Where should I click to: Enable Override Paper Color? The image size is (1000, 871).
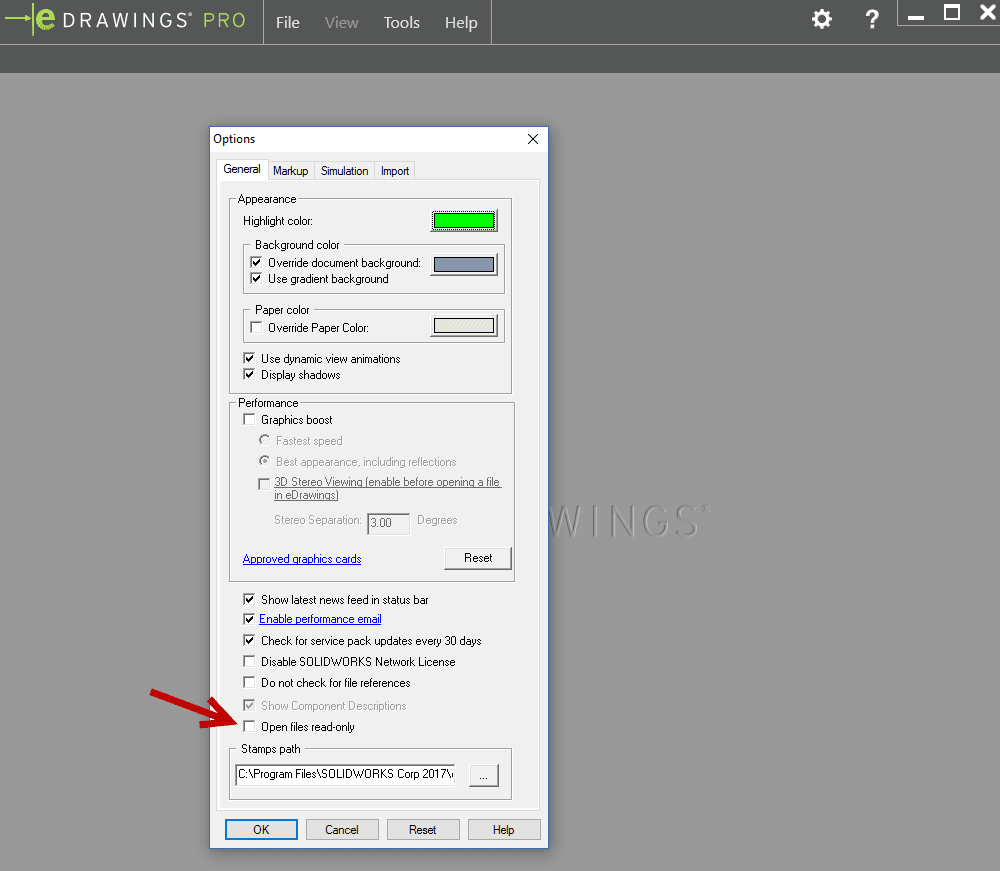pos(256,327)
